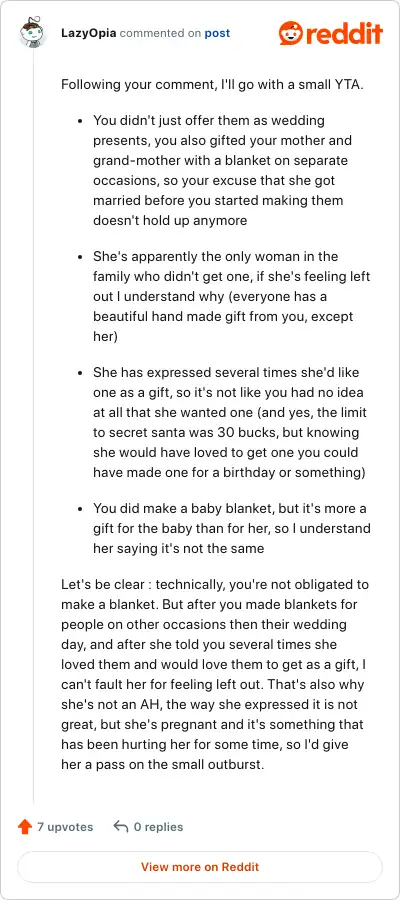Click the "7 upvotes" count
Screen dimensions: 400x900
click(65, 827)
